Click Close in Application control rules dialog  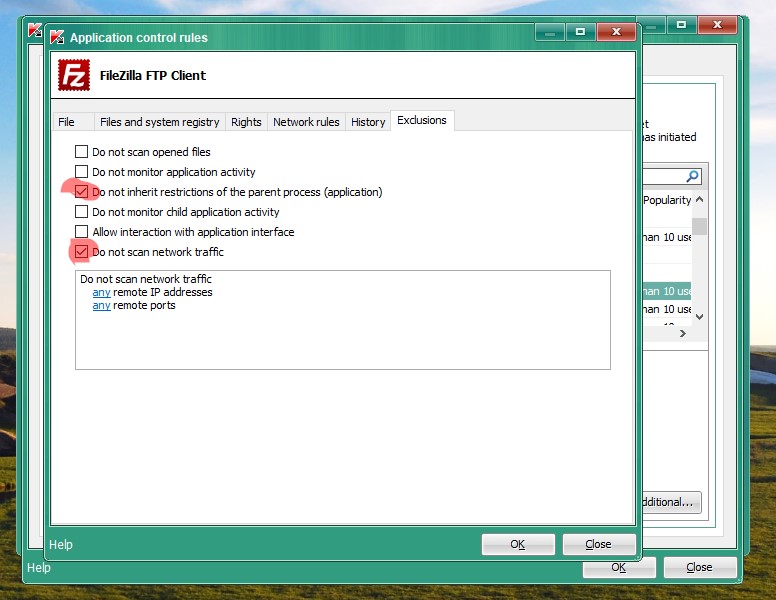coord(598,544)
